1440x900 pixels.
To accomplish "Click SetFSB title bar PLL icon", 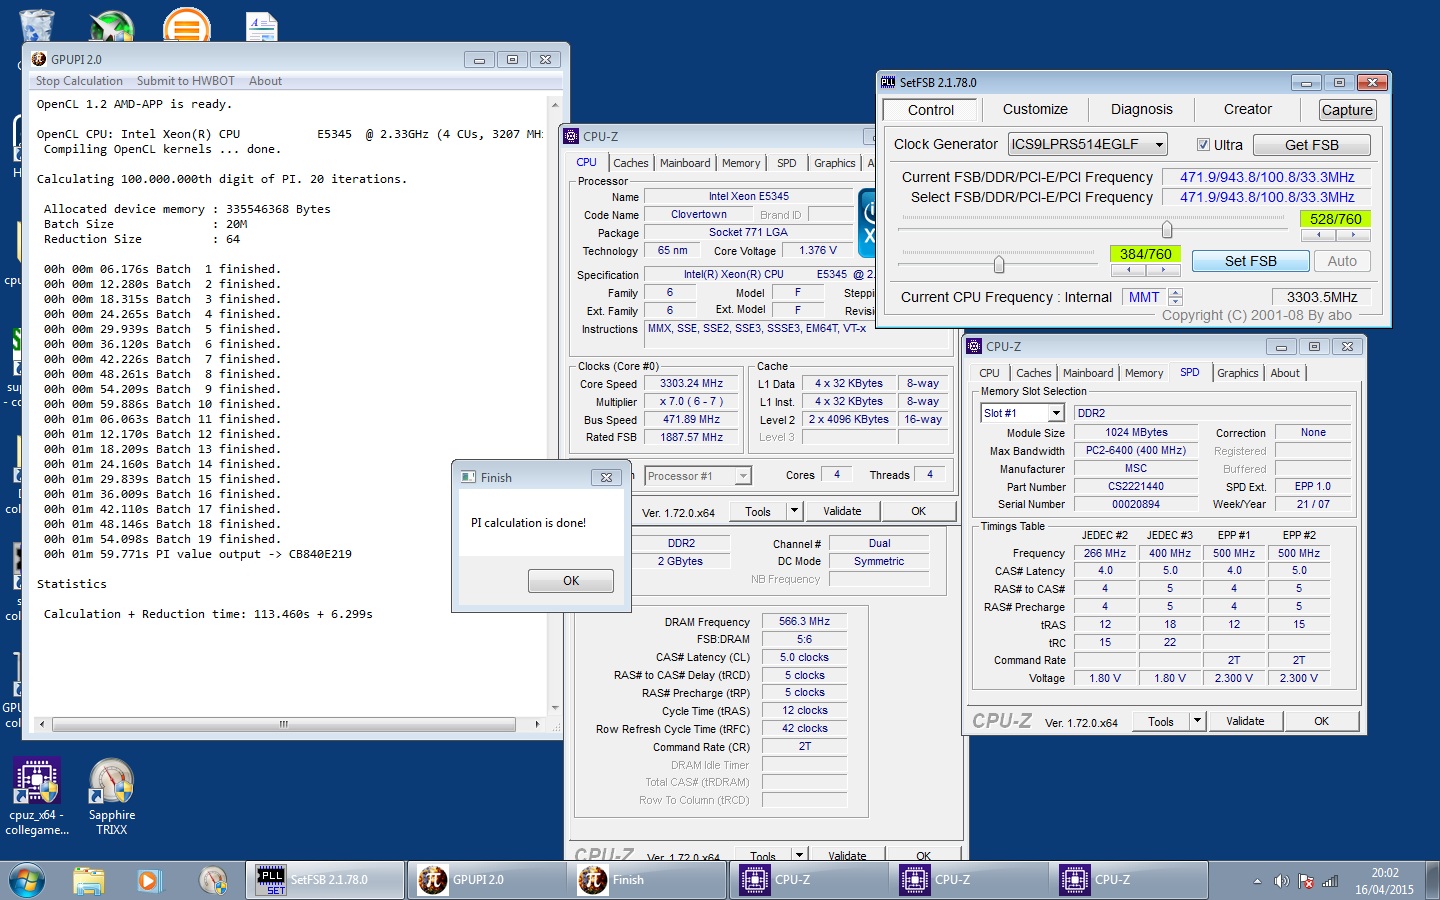I will 888,82.
